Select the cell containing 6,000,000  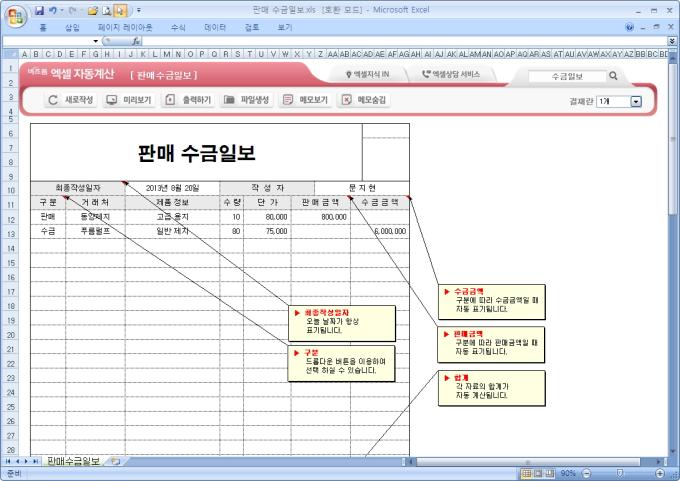(x=380, y=231)
